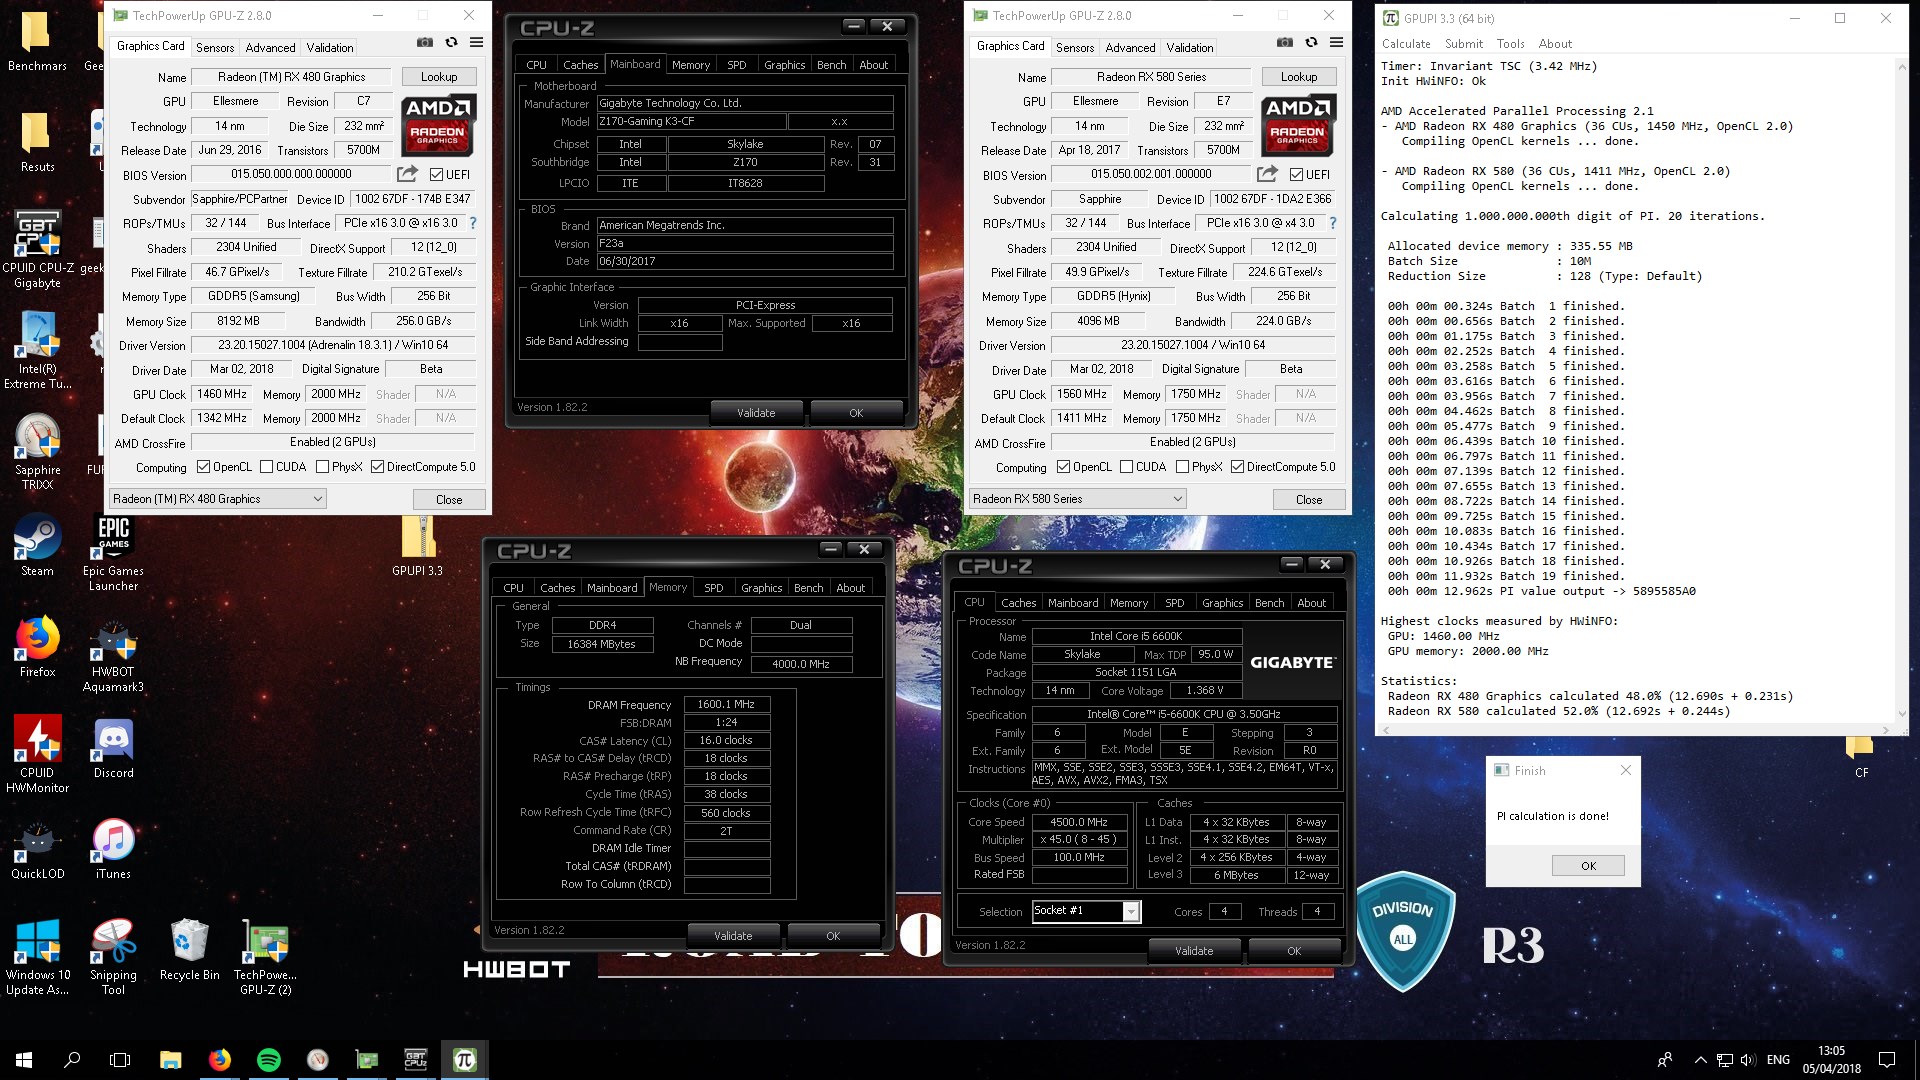1920x1080 pixels.
Task: Click the GPUPI pi icon in taskbar
Action: (464, 1060)
